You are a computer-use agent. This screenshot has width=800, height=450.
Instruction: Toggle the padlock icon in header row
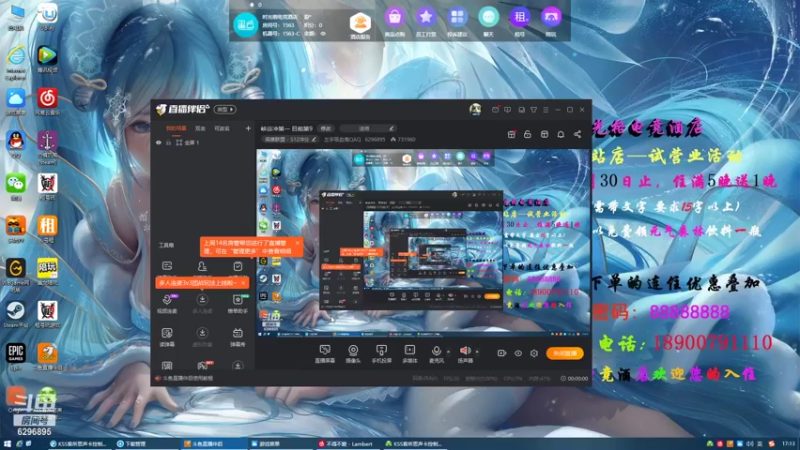pos(528,134)
